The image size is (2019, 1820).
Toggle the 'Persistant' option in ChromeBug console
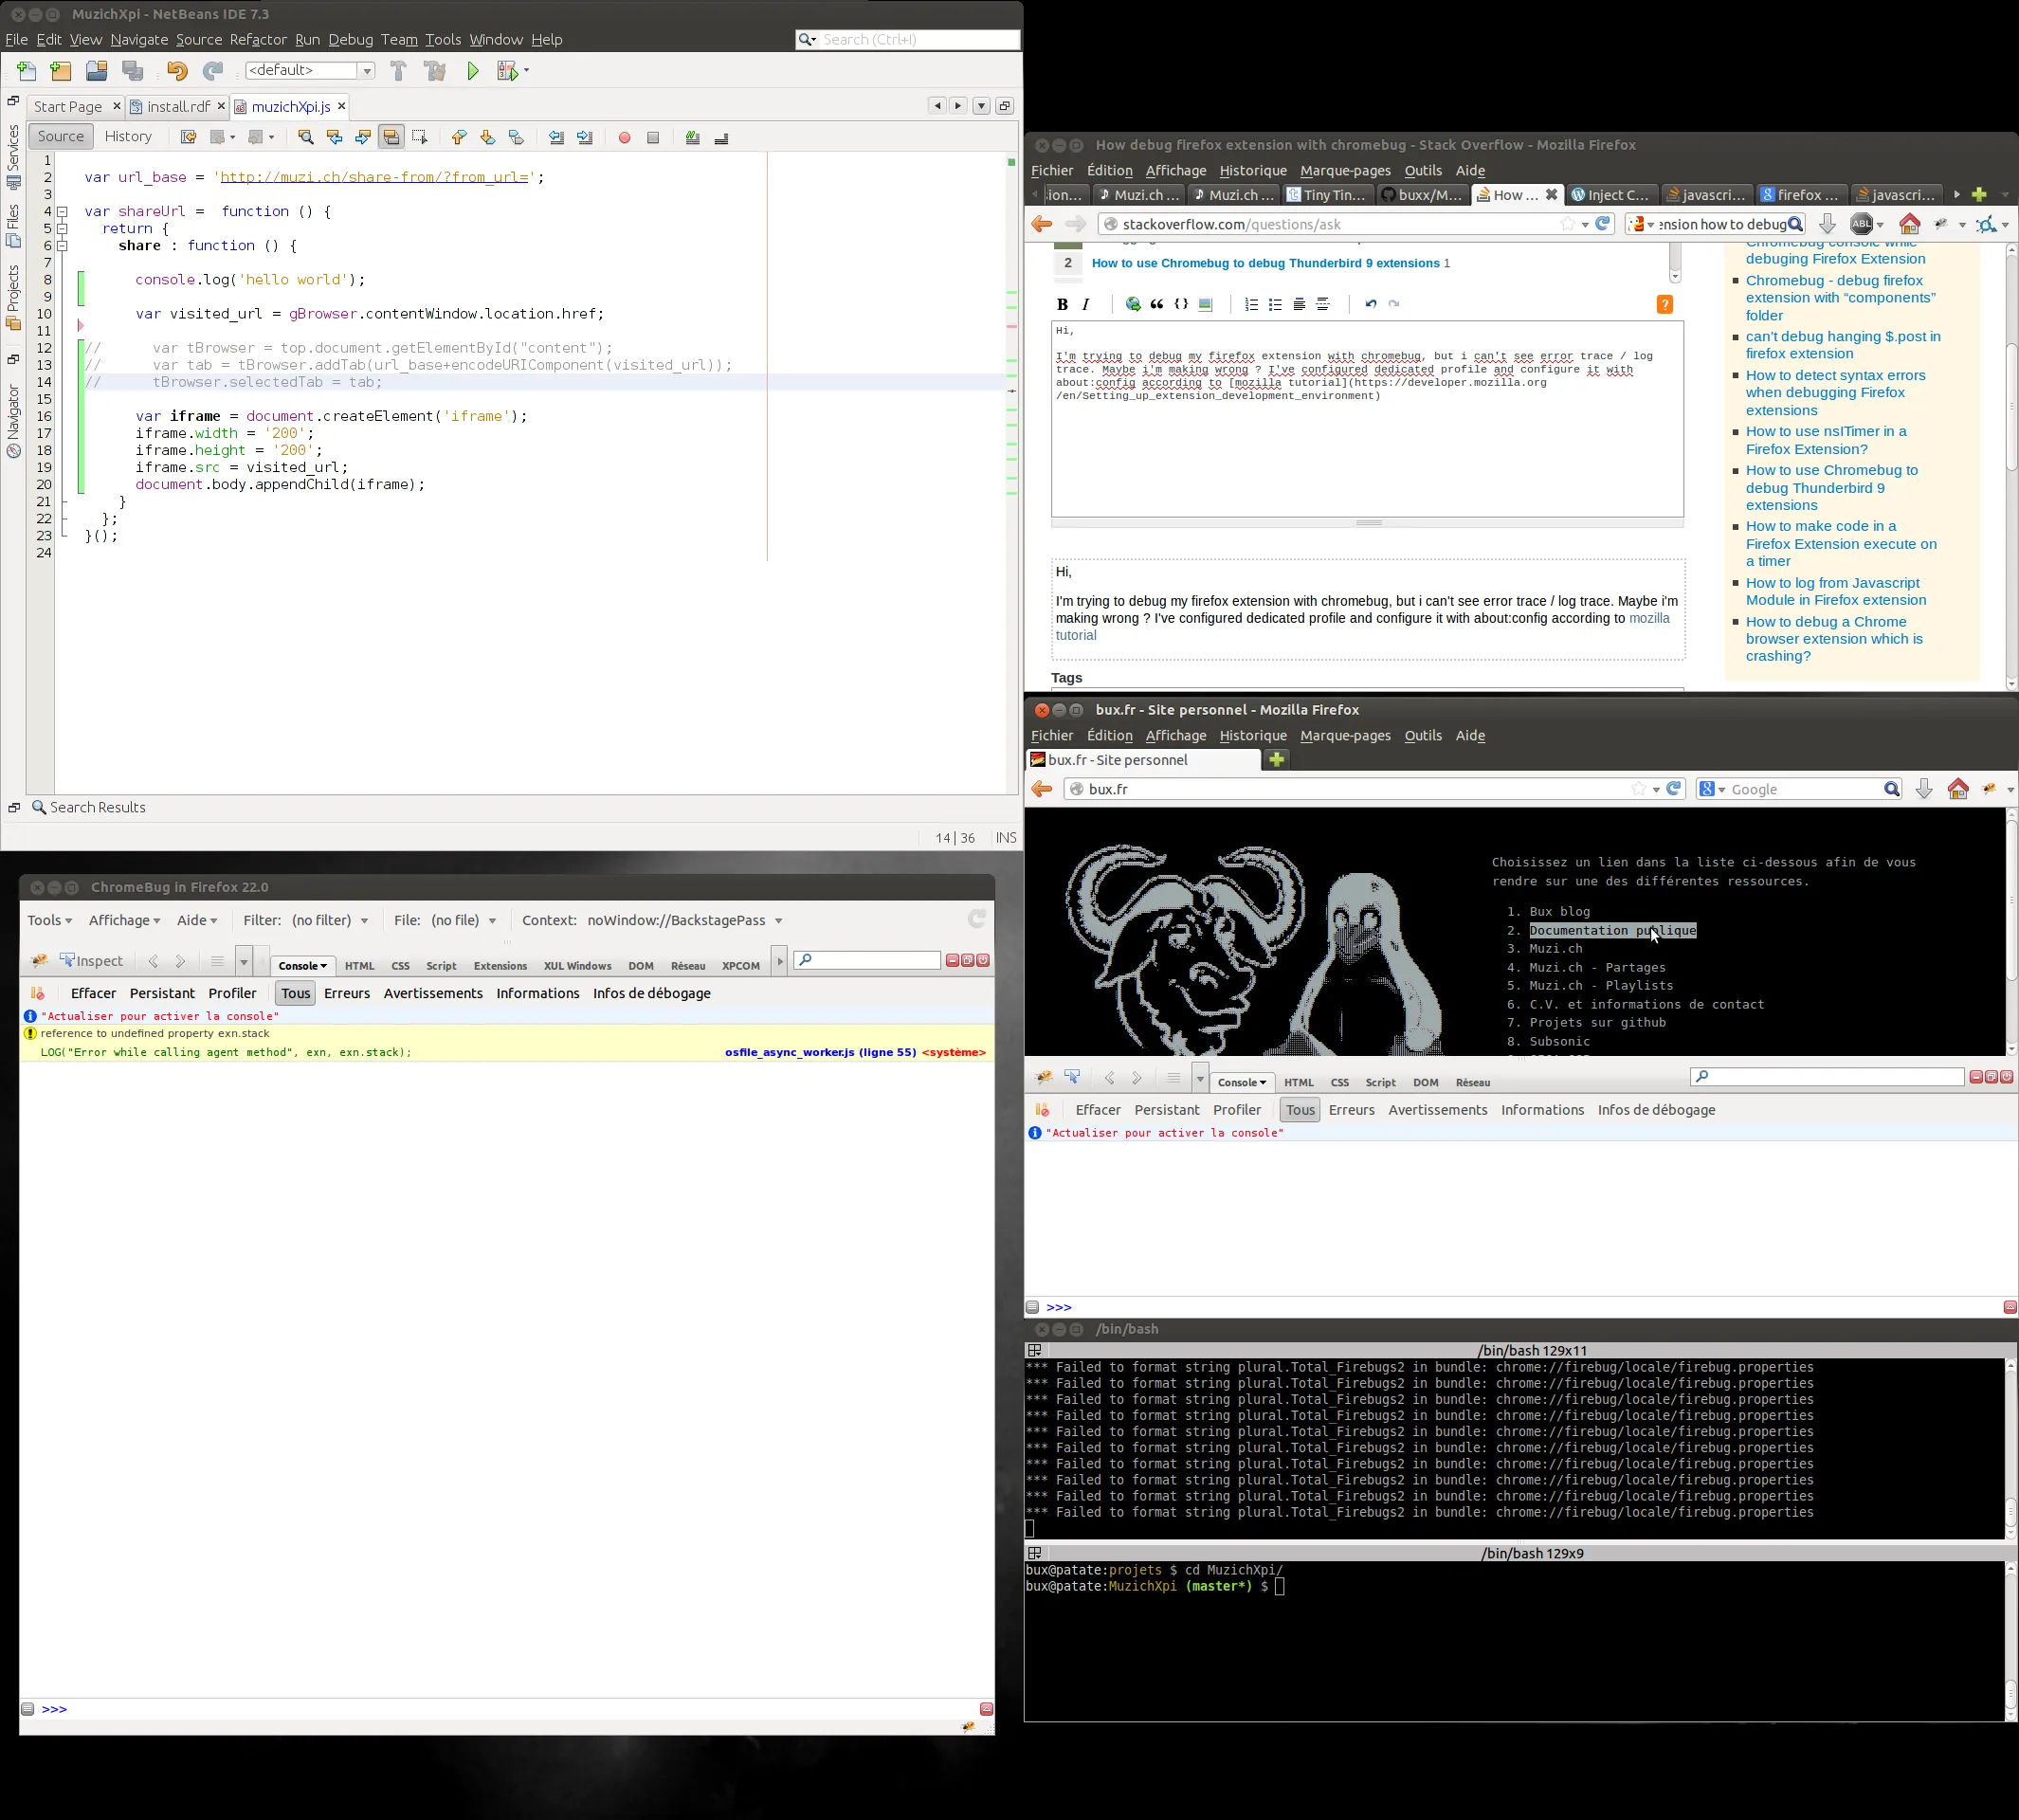[162, 993]
